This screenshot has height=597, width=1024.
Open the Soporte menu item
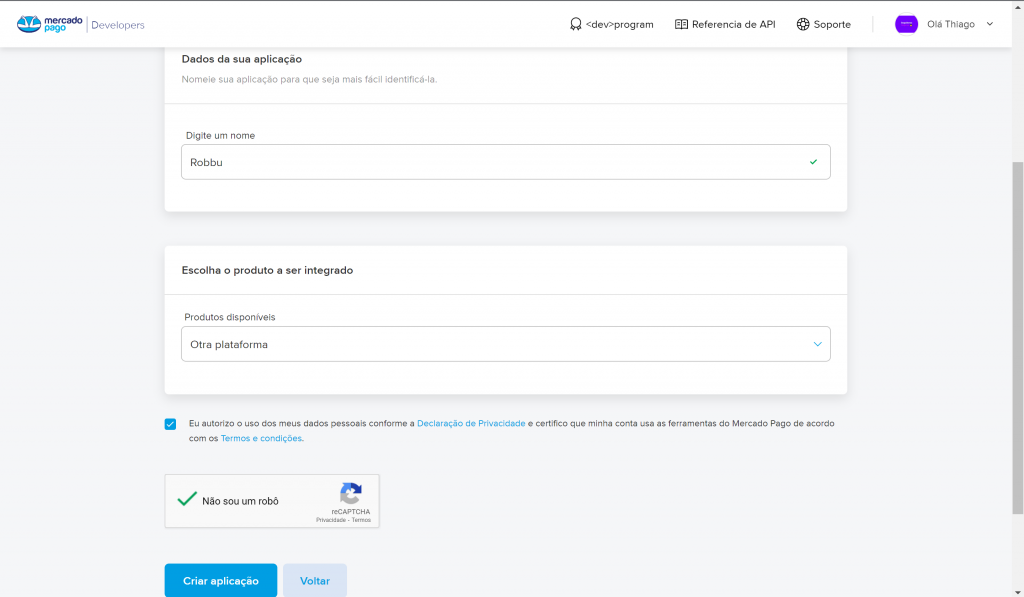(832, 24)
